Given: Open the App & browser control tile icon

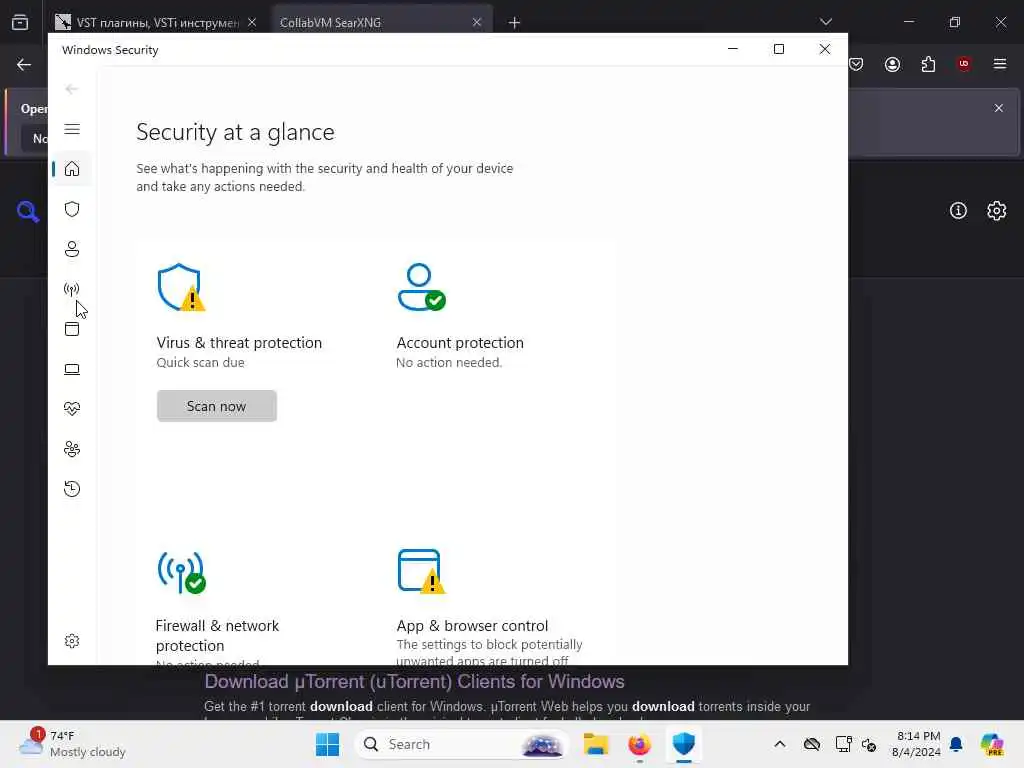Looking at the screenshot, I should pos(421,572).
